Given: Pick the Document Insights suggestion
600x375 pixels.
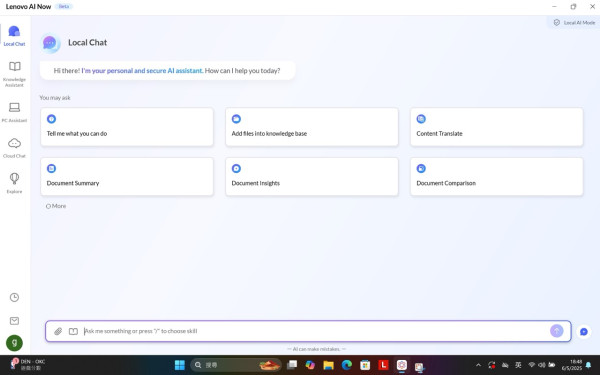Looking at the screenshot, I should pos(311,176).
